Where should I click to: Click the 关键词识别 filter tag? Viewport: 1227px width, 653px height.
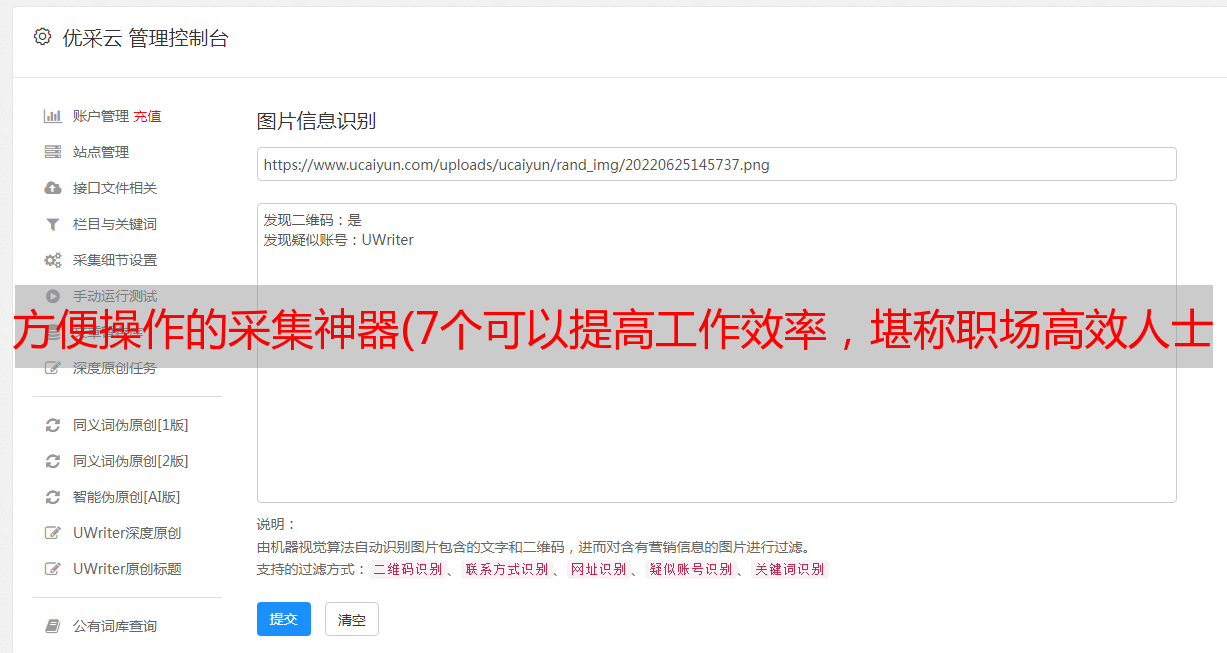790,569
